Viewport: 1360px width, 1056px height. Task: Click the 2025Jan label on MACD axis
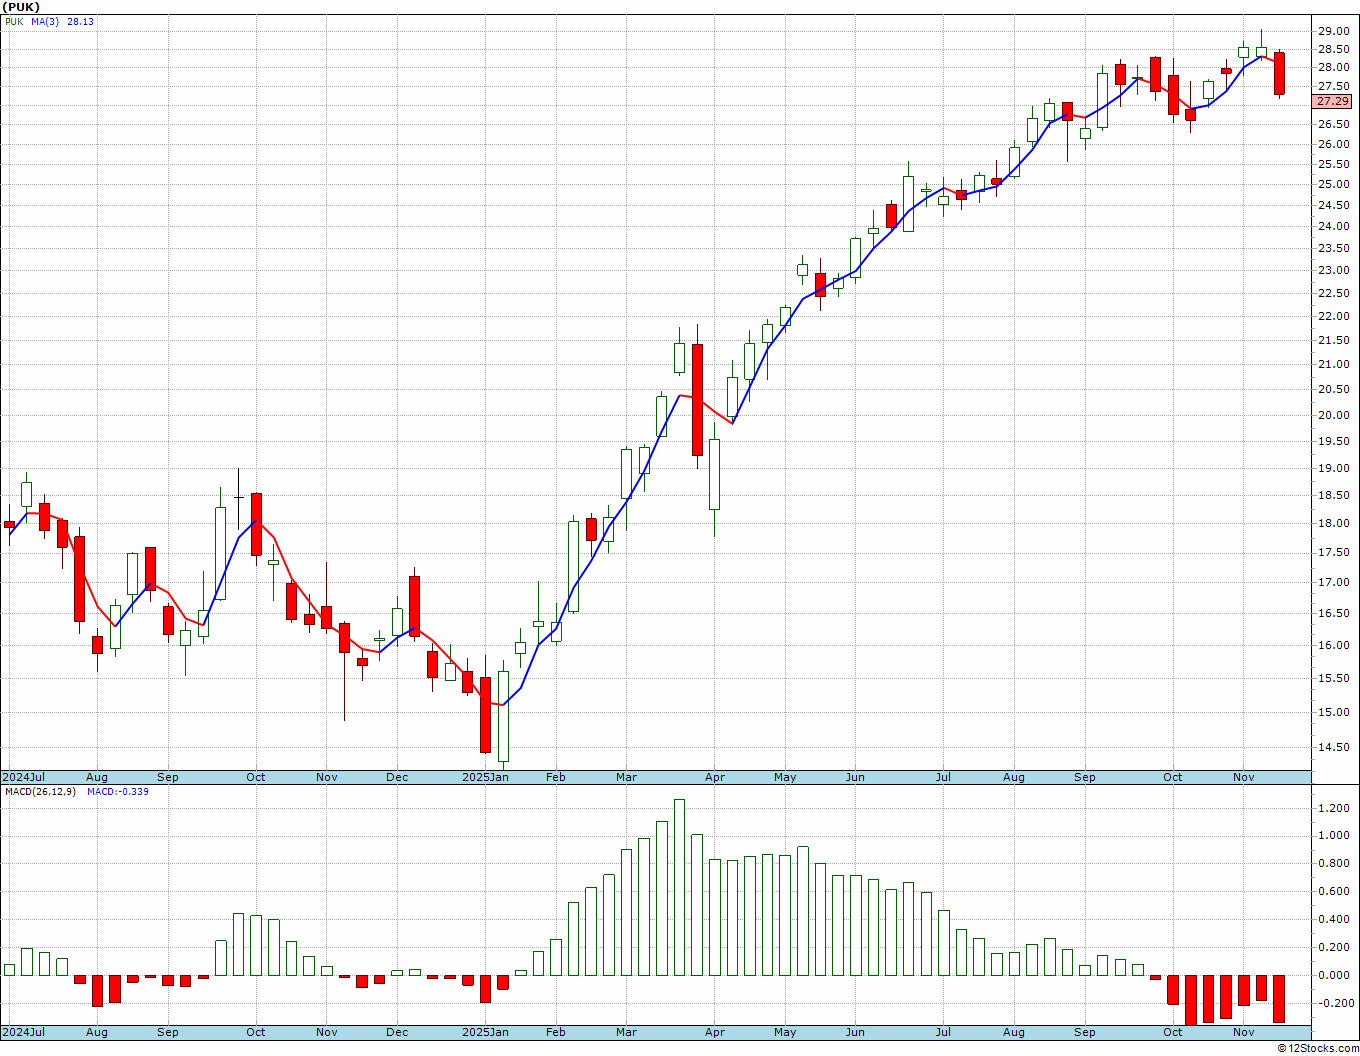485,1032
